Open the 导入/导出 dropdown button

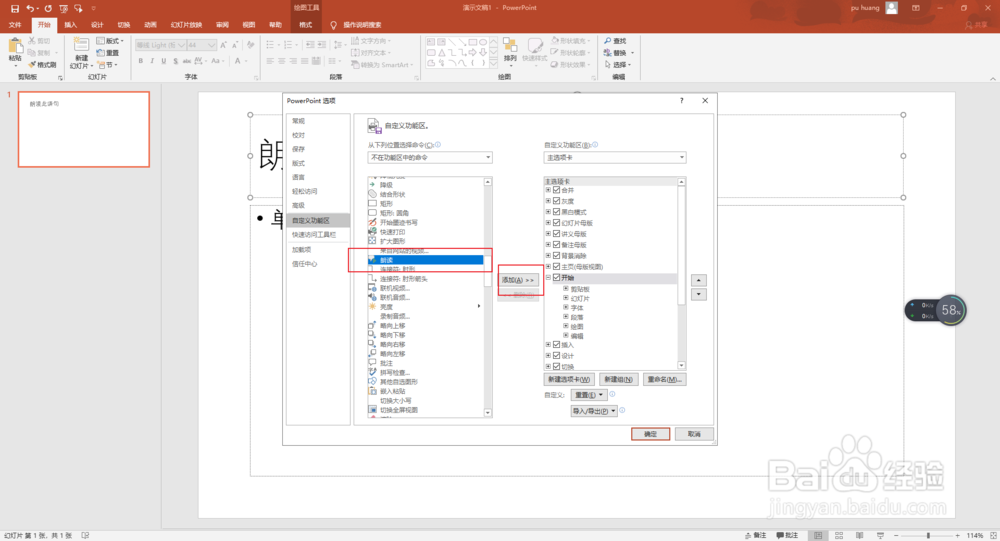point(594,411)
